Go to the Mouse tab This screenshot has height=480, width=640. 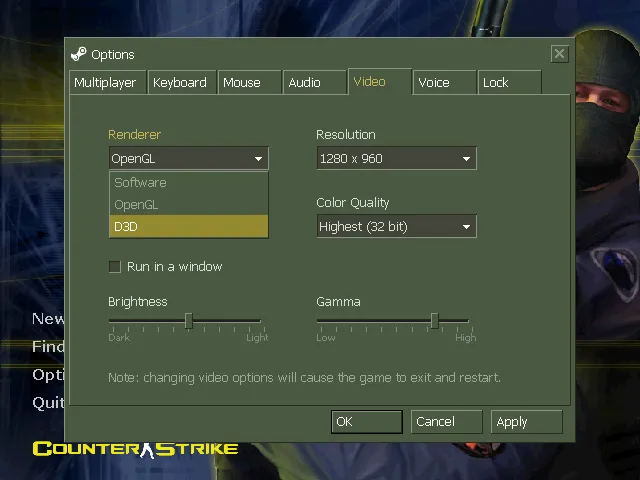(x=242, y=83)
